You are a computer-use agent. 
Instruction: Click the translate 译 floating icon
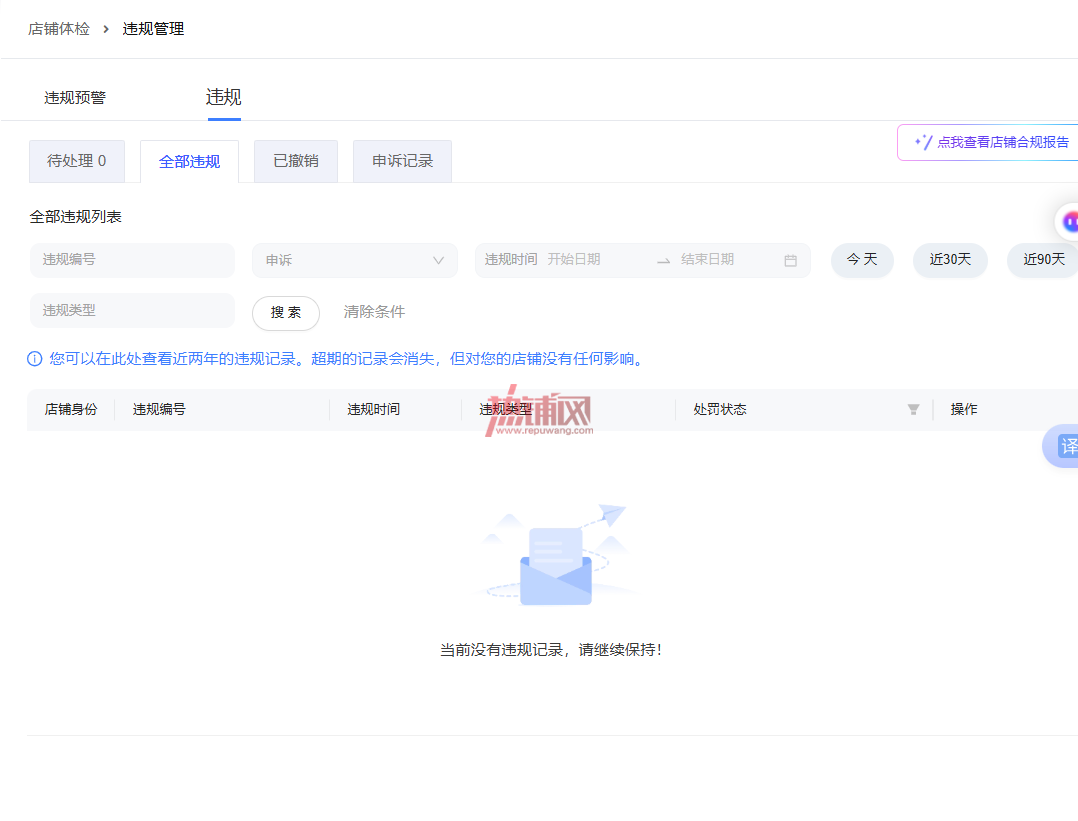coord(1063,446)
